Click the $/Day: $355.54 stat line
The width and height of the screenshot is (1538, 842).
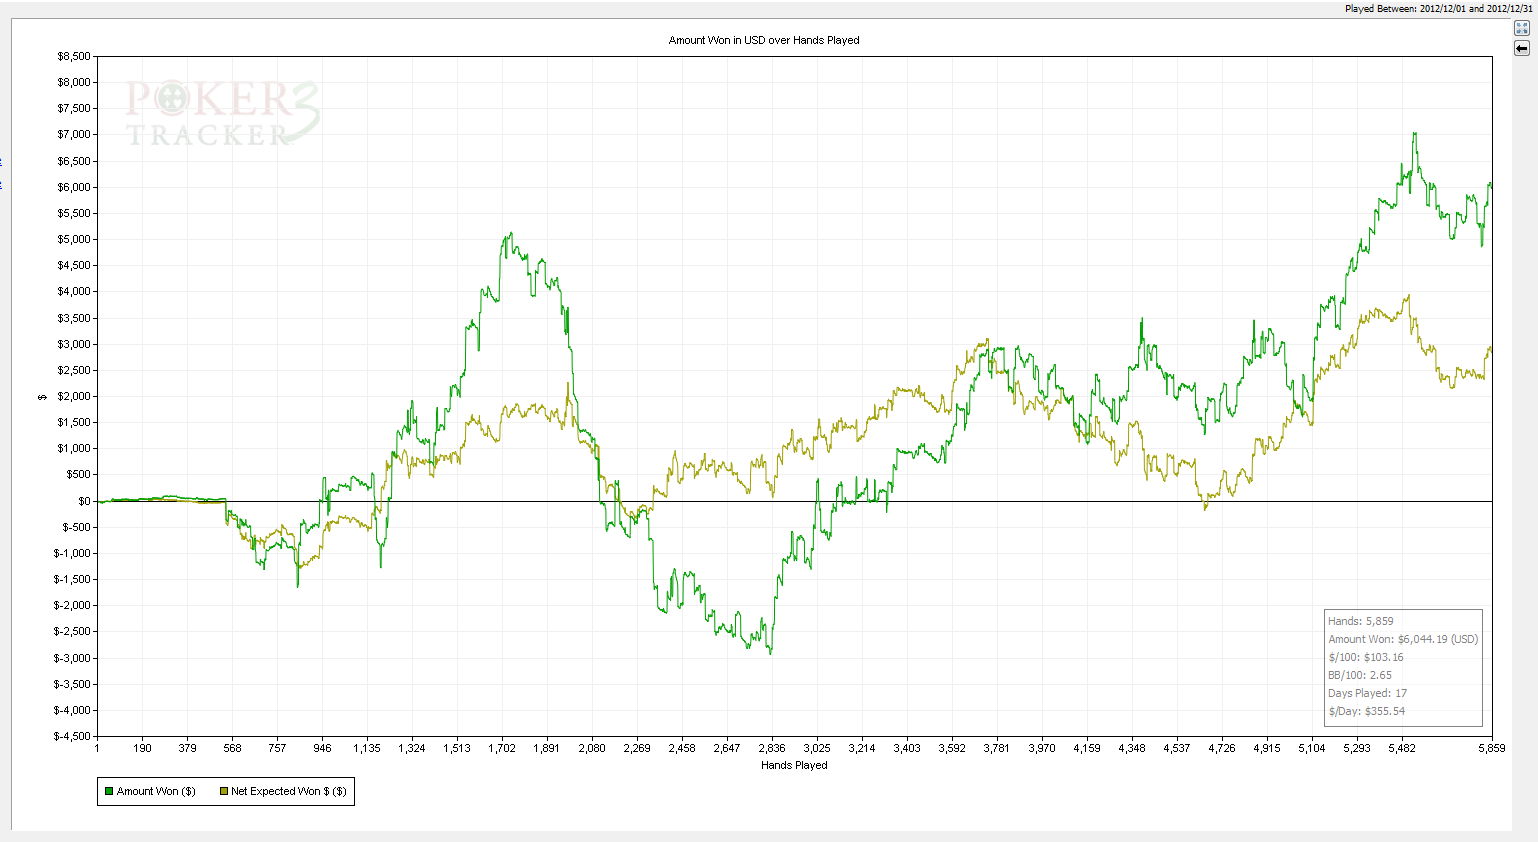[x=1366, y=711]
